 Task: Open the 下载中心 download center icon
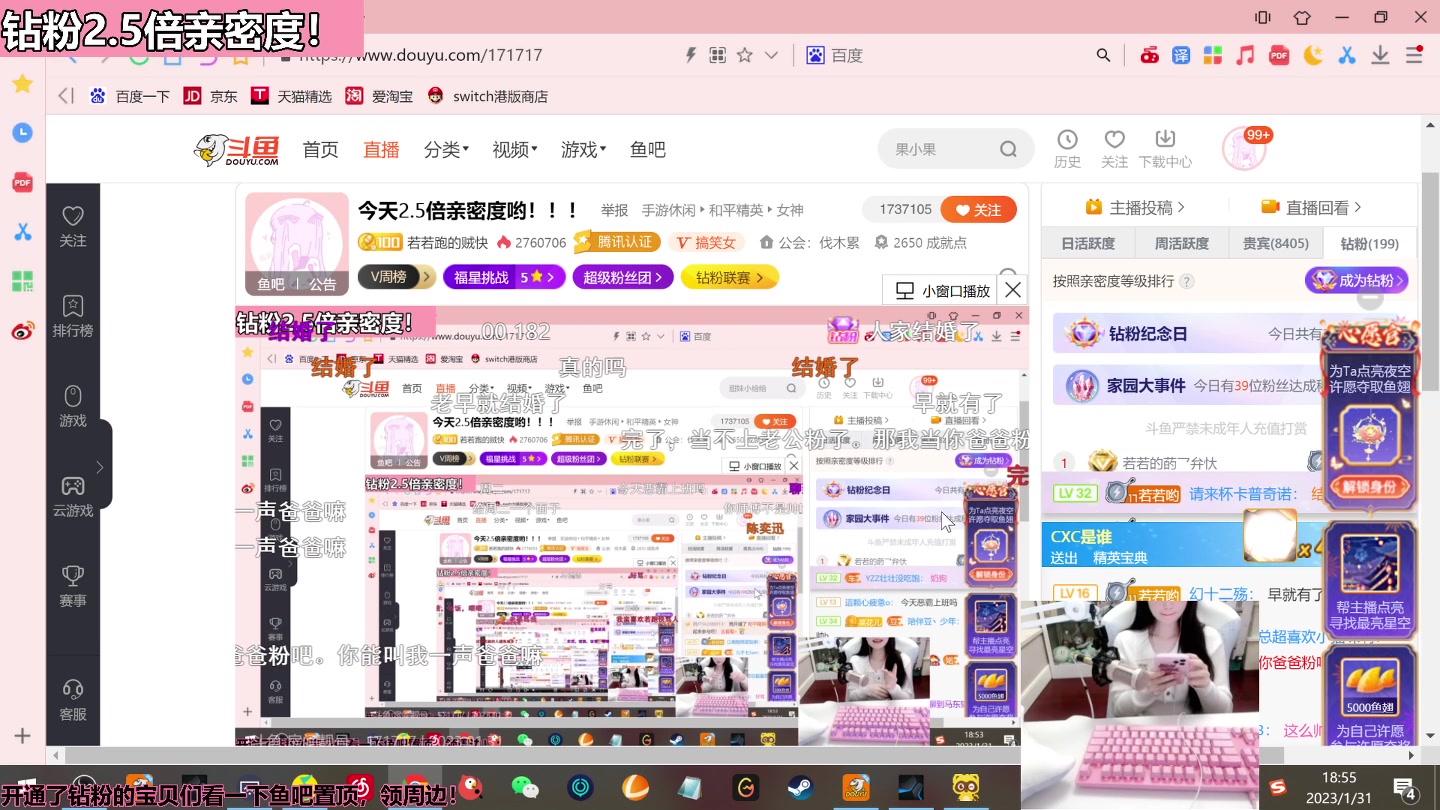[x=1163, y=145]
